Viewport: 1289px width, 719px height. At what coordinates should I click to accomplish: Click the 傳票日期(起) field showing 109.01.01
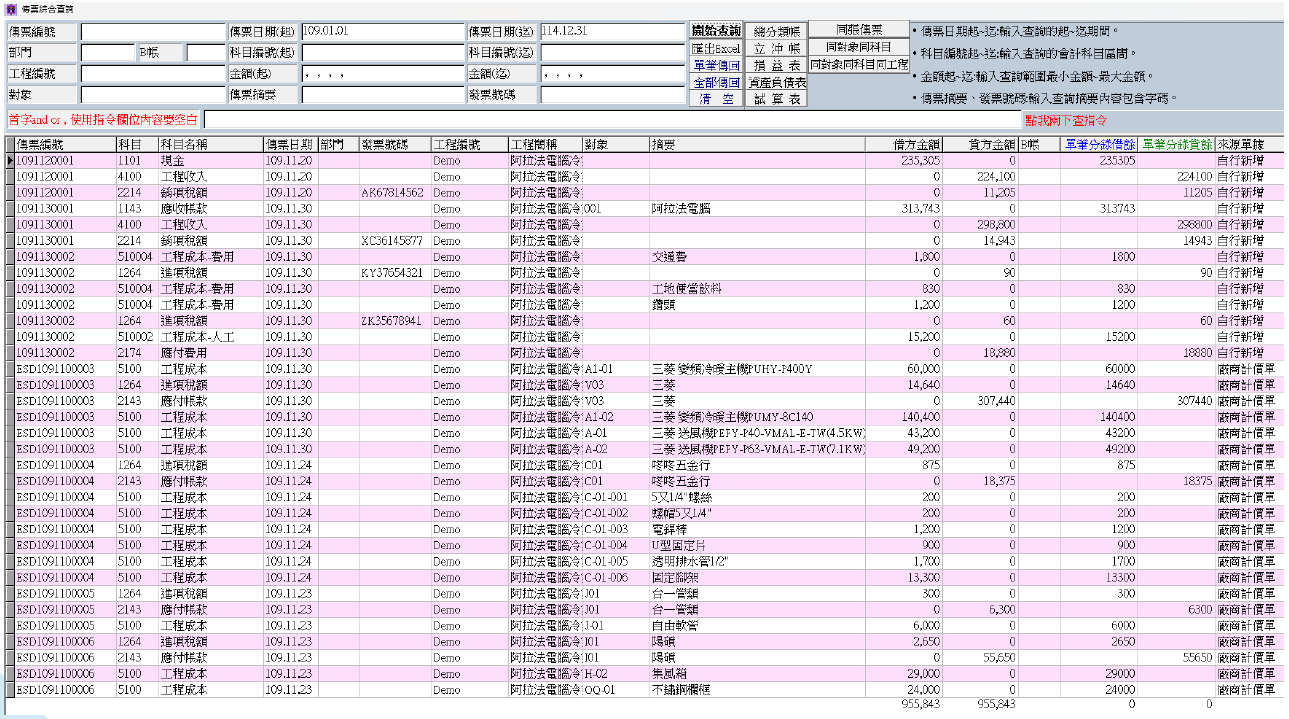click(382, 32)
